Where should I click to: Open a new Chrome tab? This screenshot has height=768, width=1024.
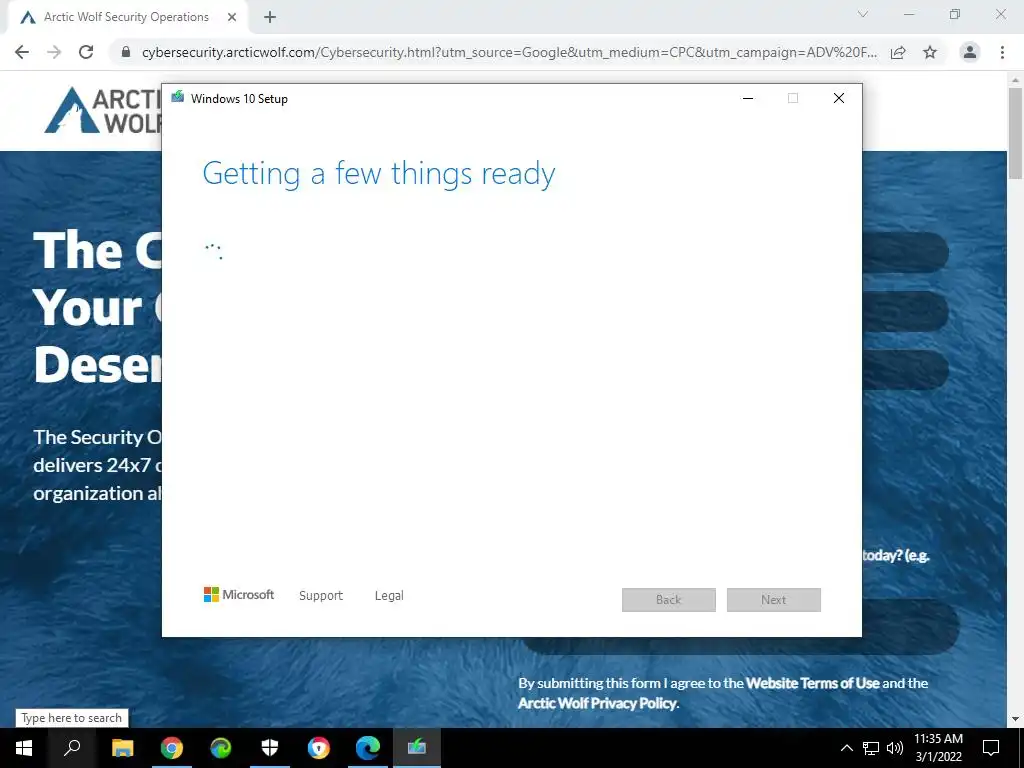270,18
